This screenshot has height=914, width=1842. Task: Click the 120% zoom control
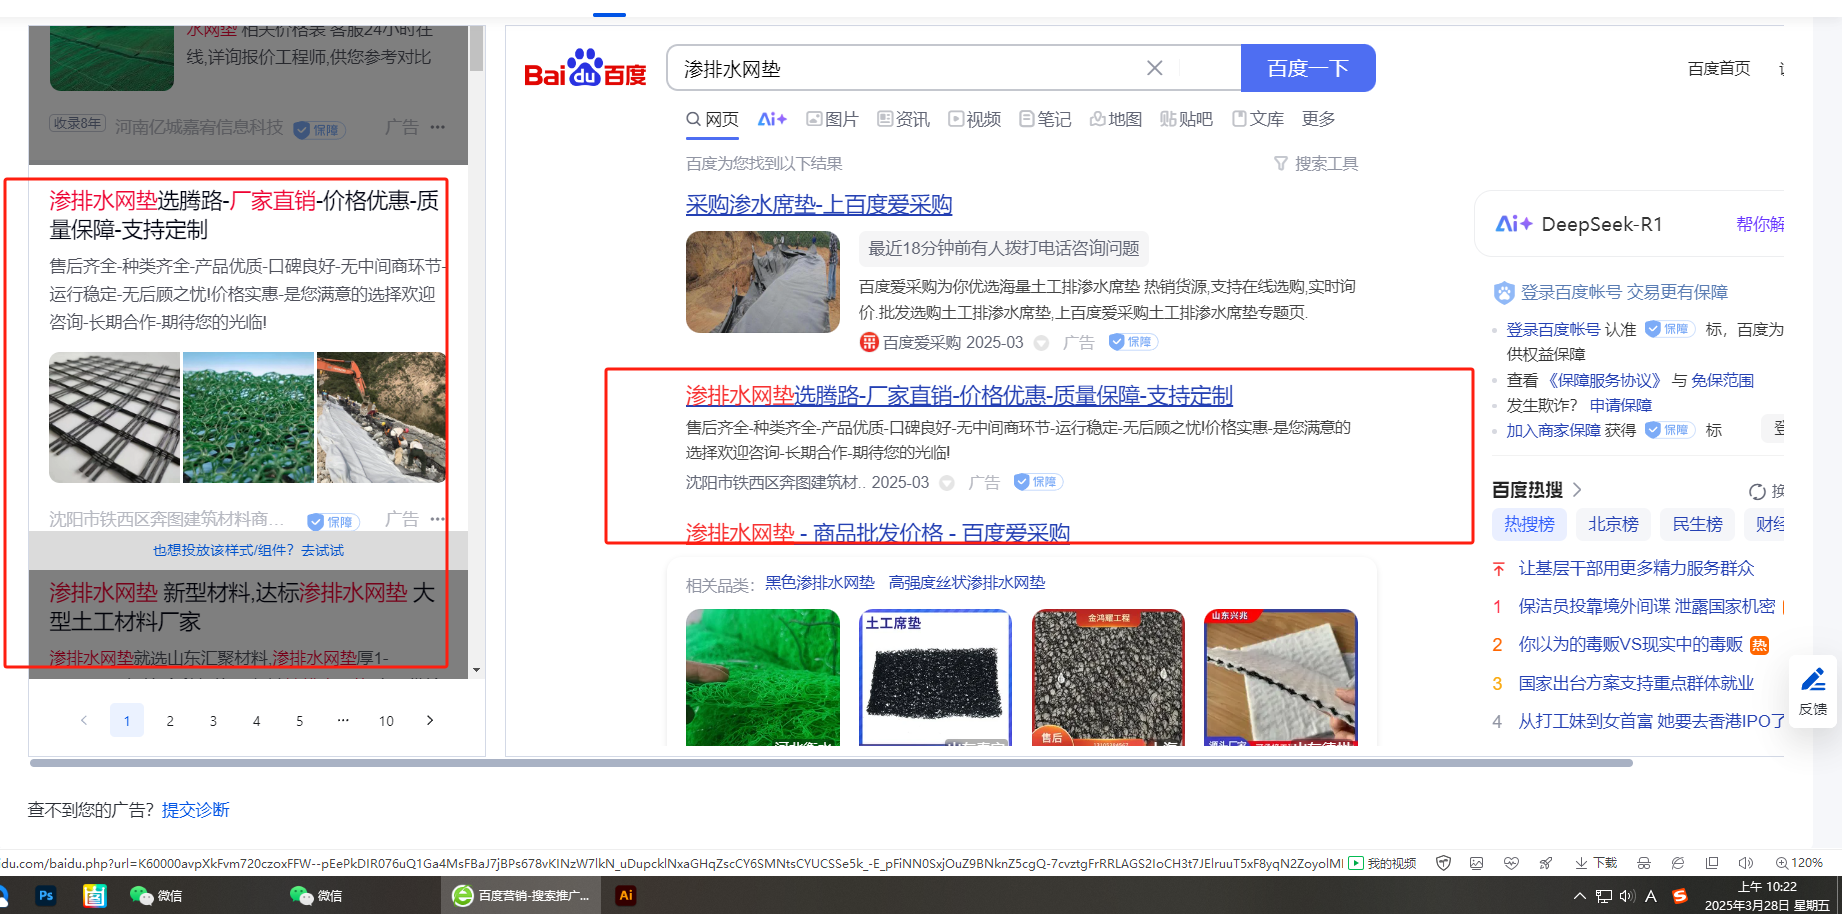[1799, 863]
